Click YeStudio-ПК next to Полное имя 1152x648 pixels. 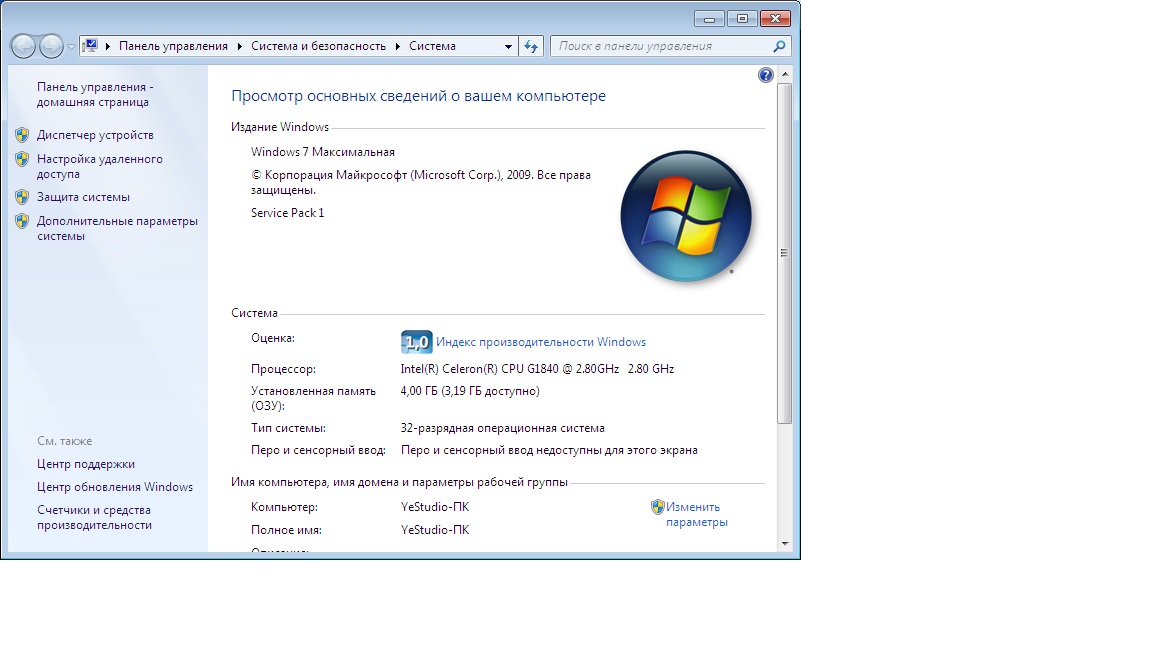435,530
